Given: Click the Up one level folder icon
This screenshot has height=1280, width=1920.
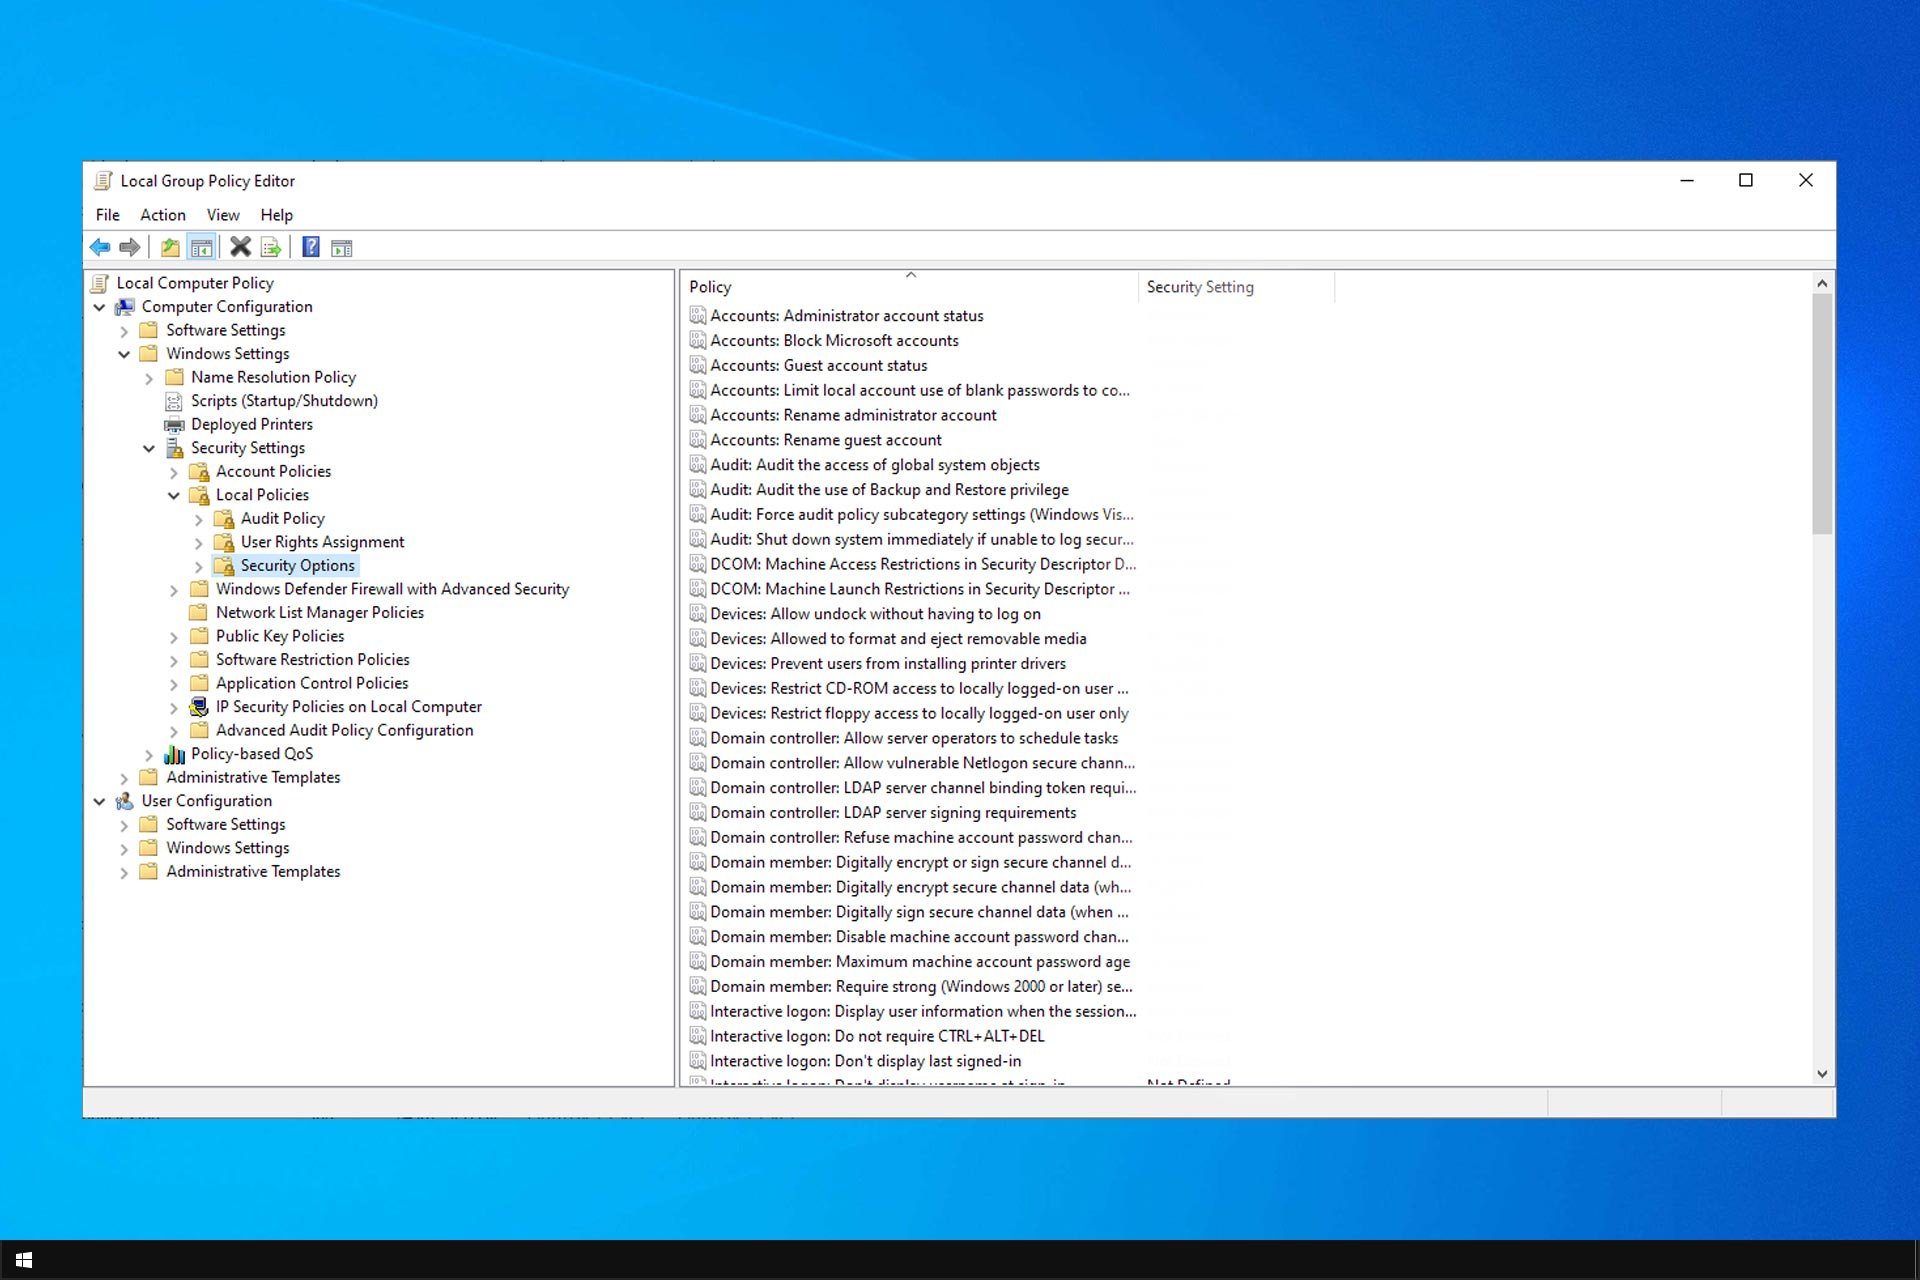Looking at the screenshot, I should pos(171,247).
